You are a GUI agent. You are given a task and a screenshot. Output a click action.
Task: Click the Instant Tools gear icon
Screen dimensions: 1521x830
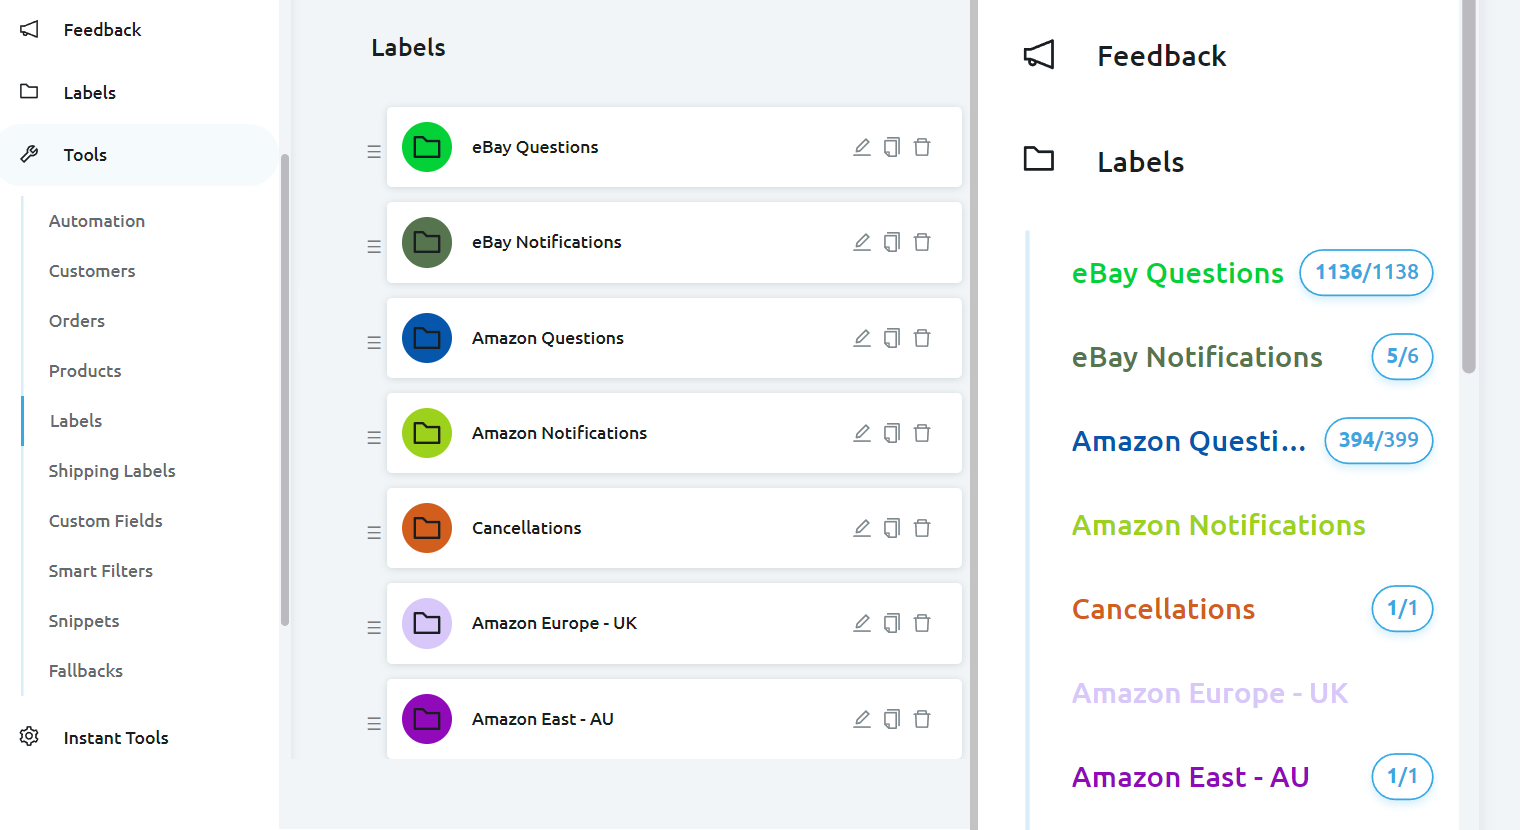(29, 737)
